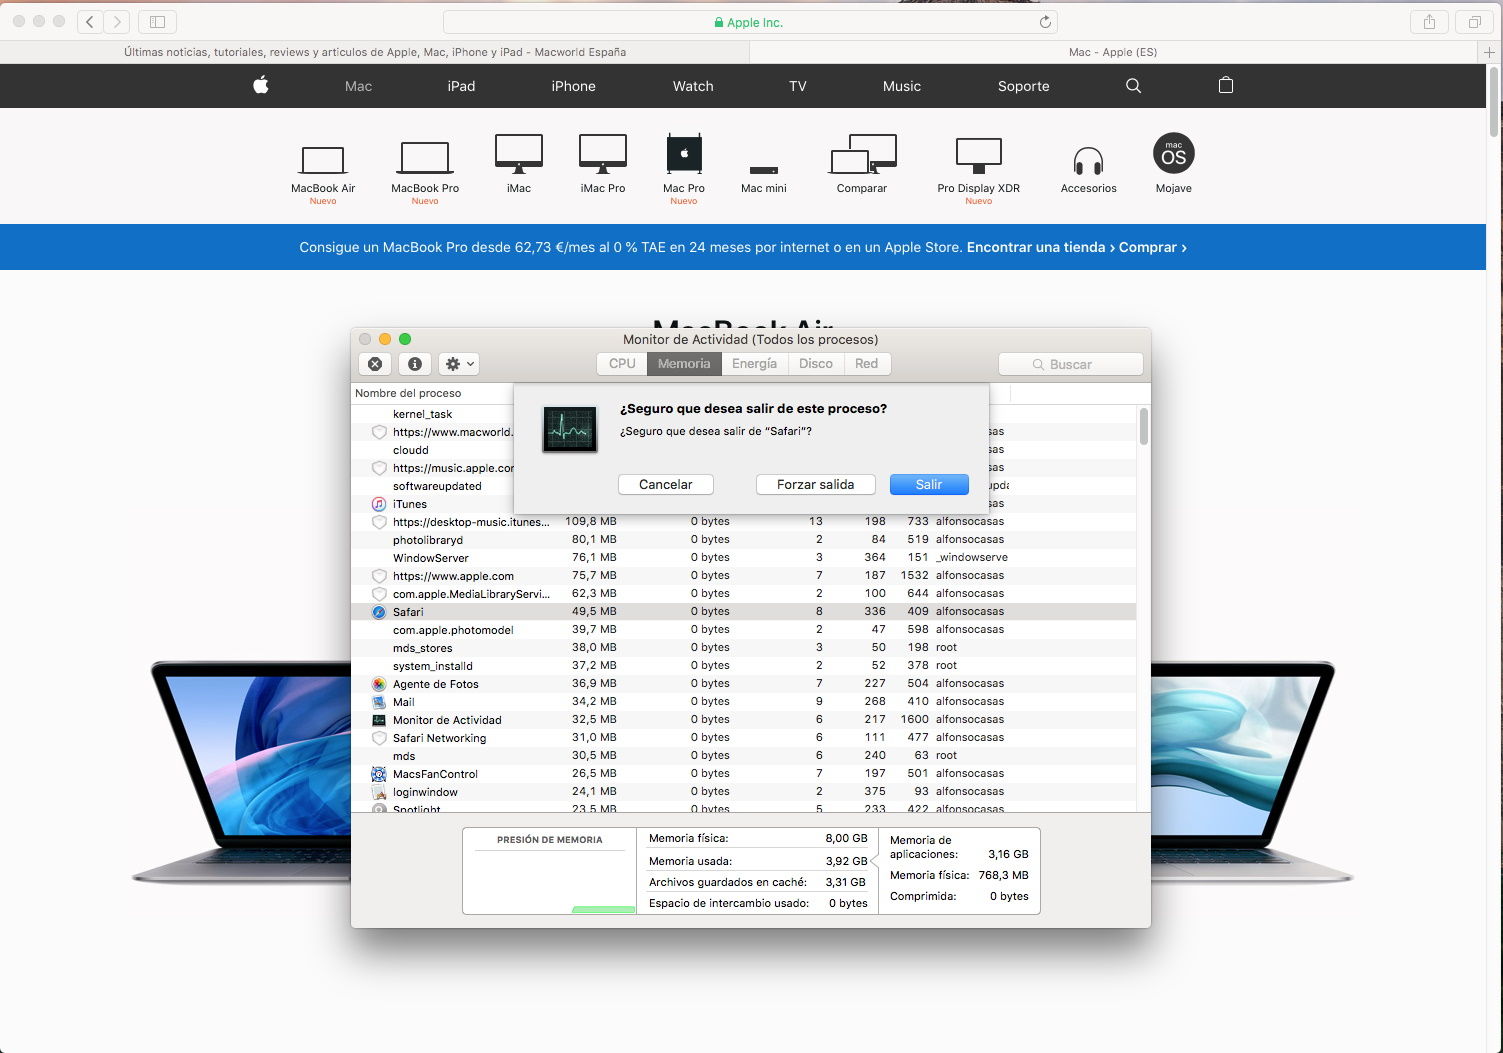
Task: Go back with Safari's back arrow
Action: coord(90,21)
